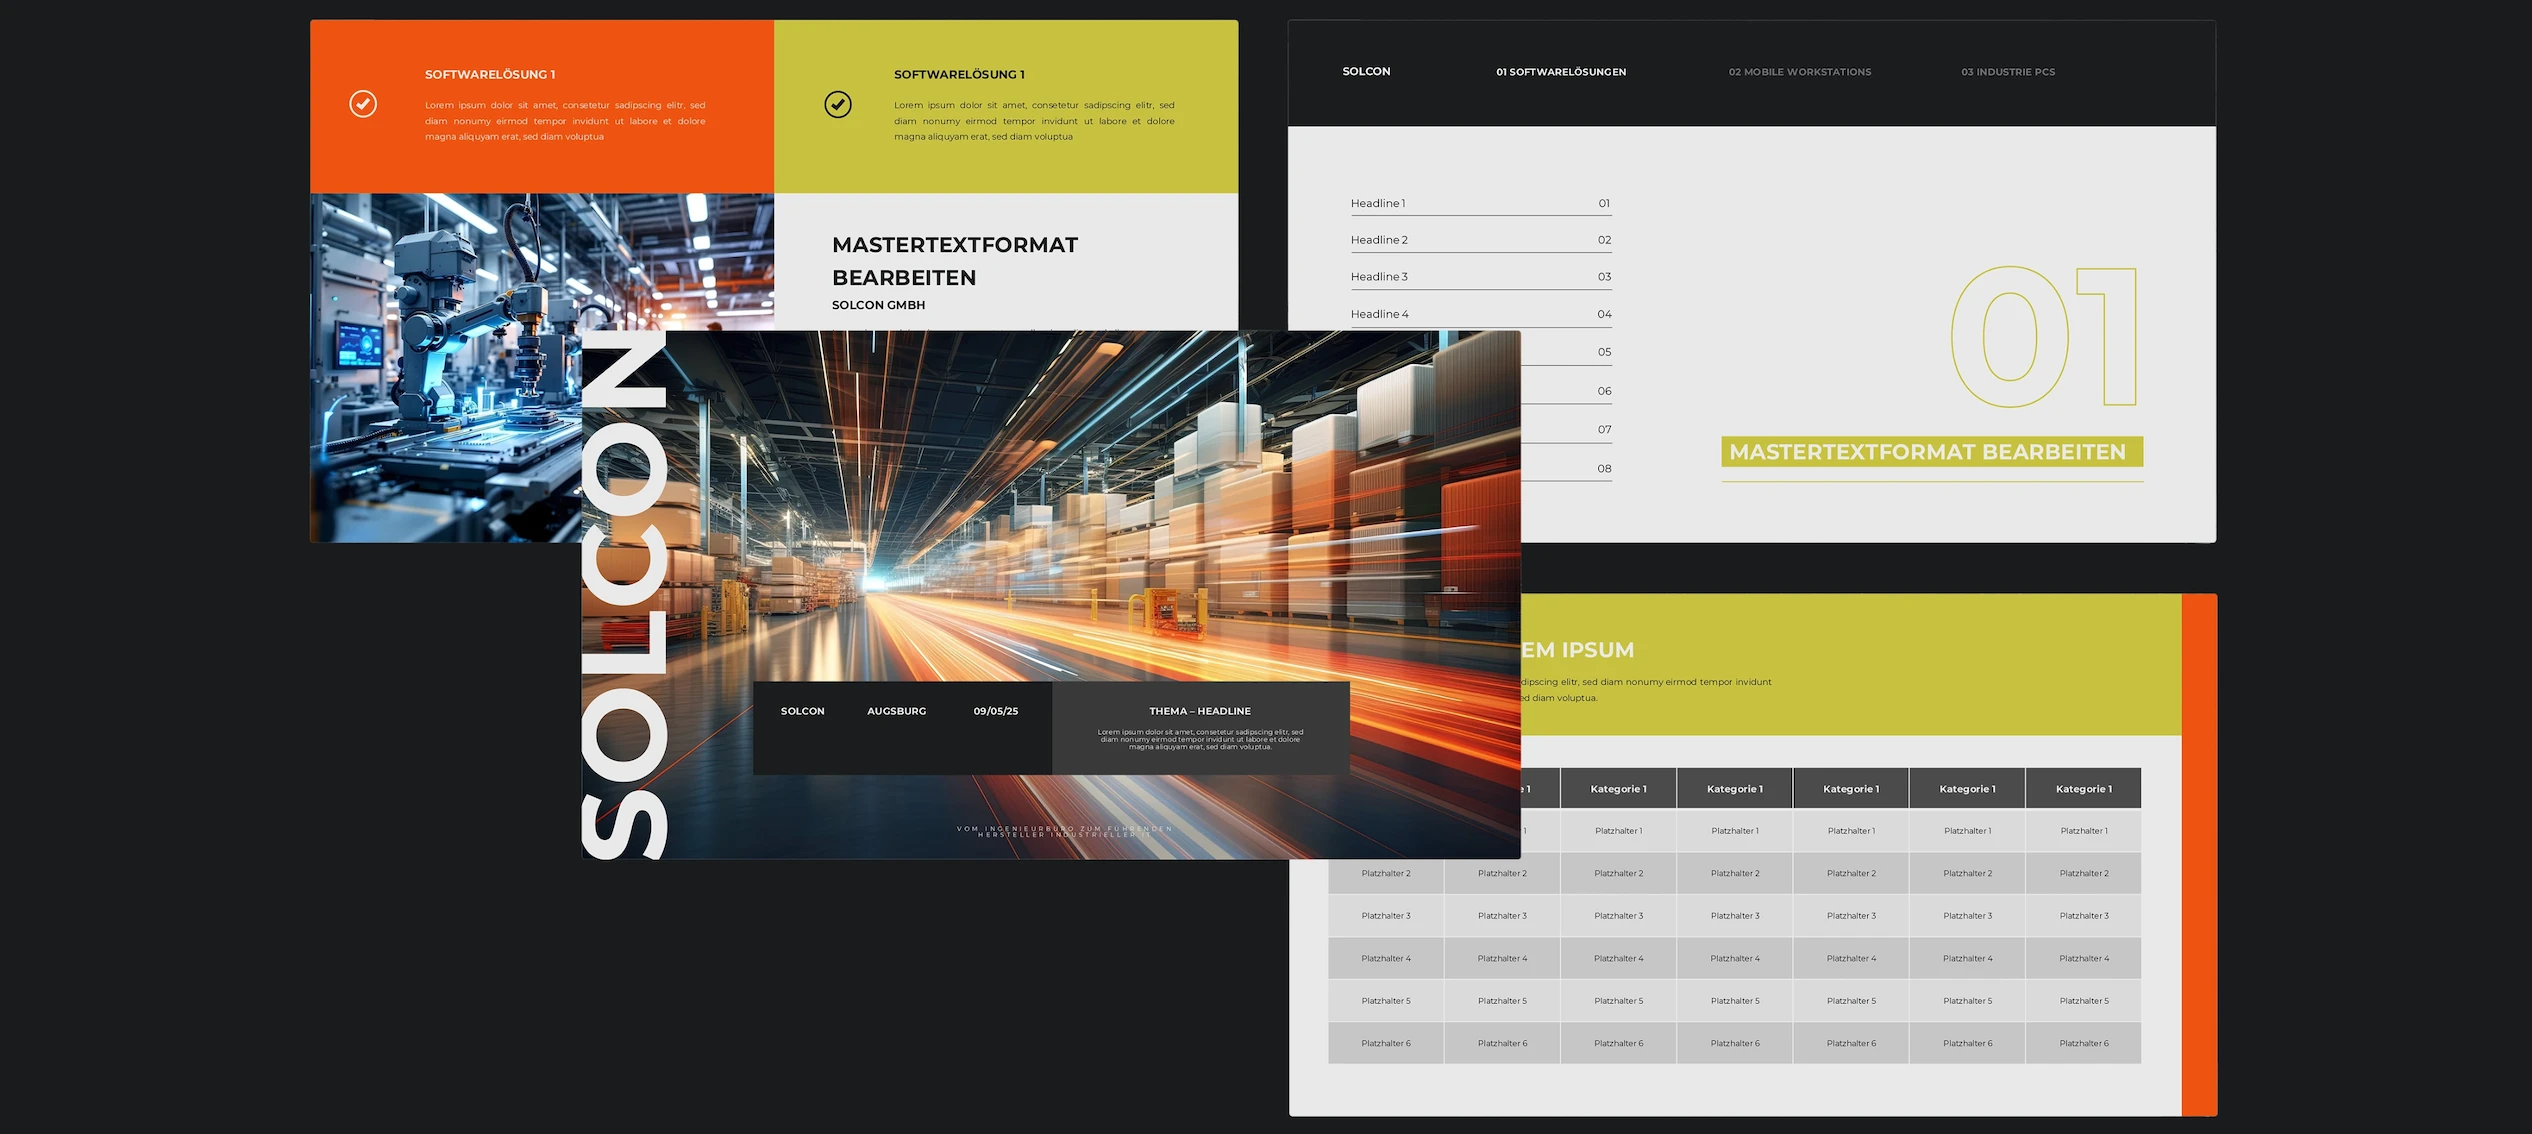Select Headline 1 in the contents list
Viewport: 2532px width, 1134px height.
pyautogui.click(x=1378, y=203)
